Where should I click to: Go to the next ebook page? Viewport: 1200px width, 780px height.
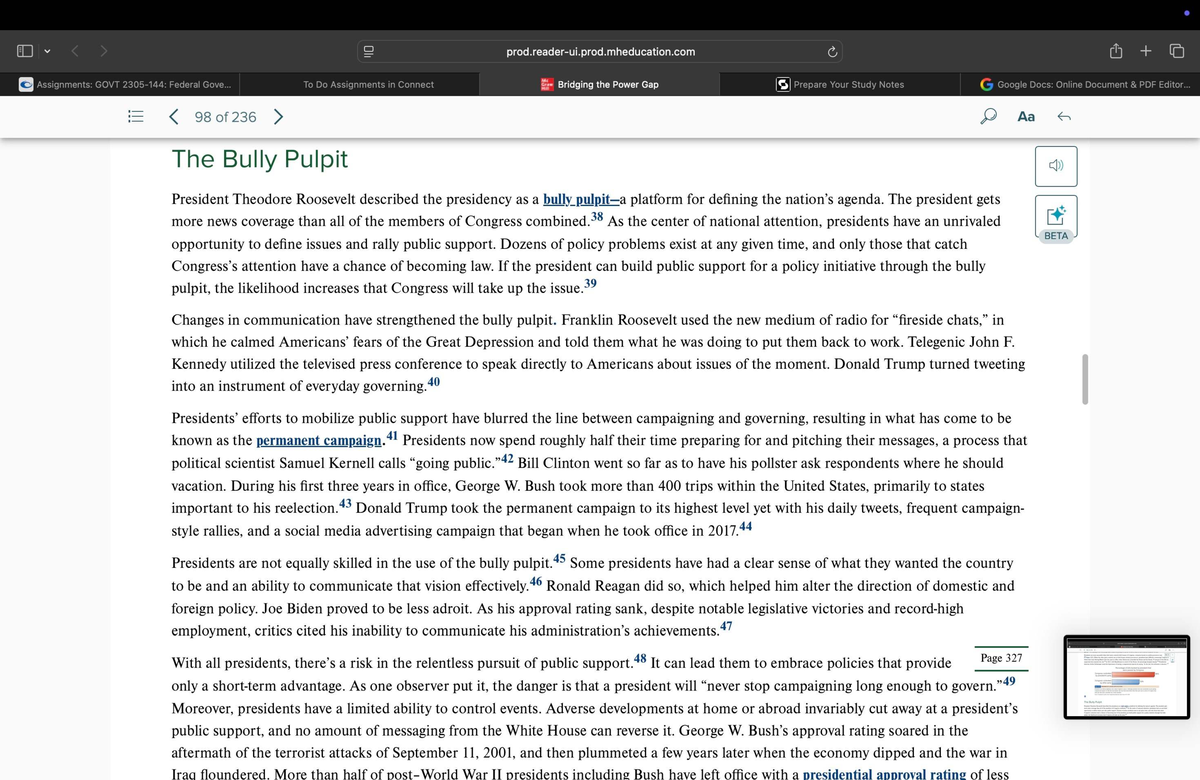[x=278, y=117]
